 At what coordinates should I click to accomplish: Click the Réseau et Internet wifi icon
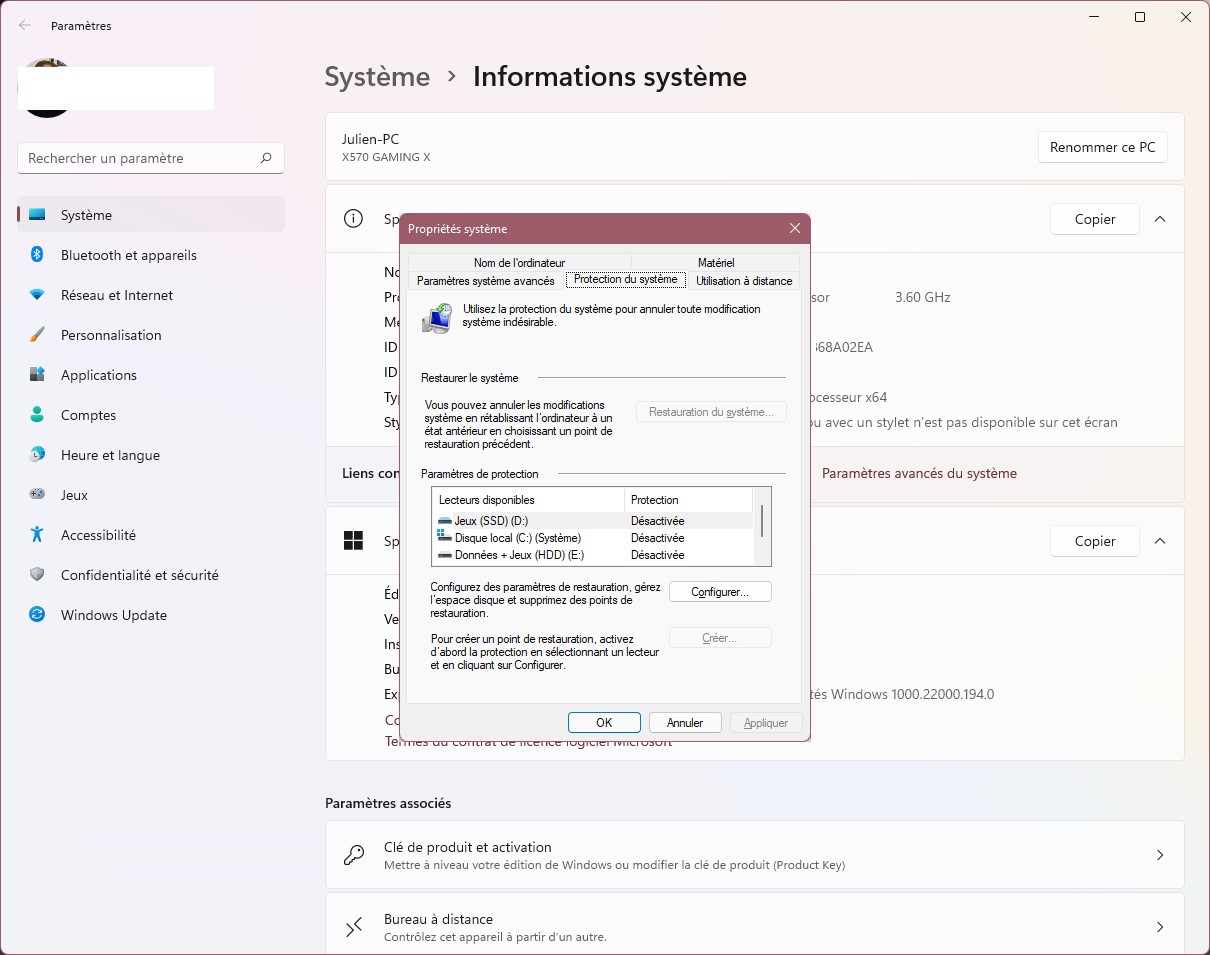[x=37, y=295]
